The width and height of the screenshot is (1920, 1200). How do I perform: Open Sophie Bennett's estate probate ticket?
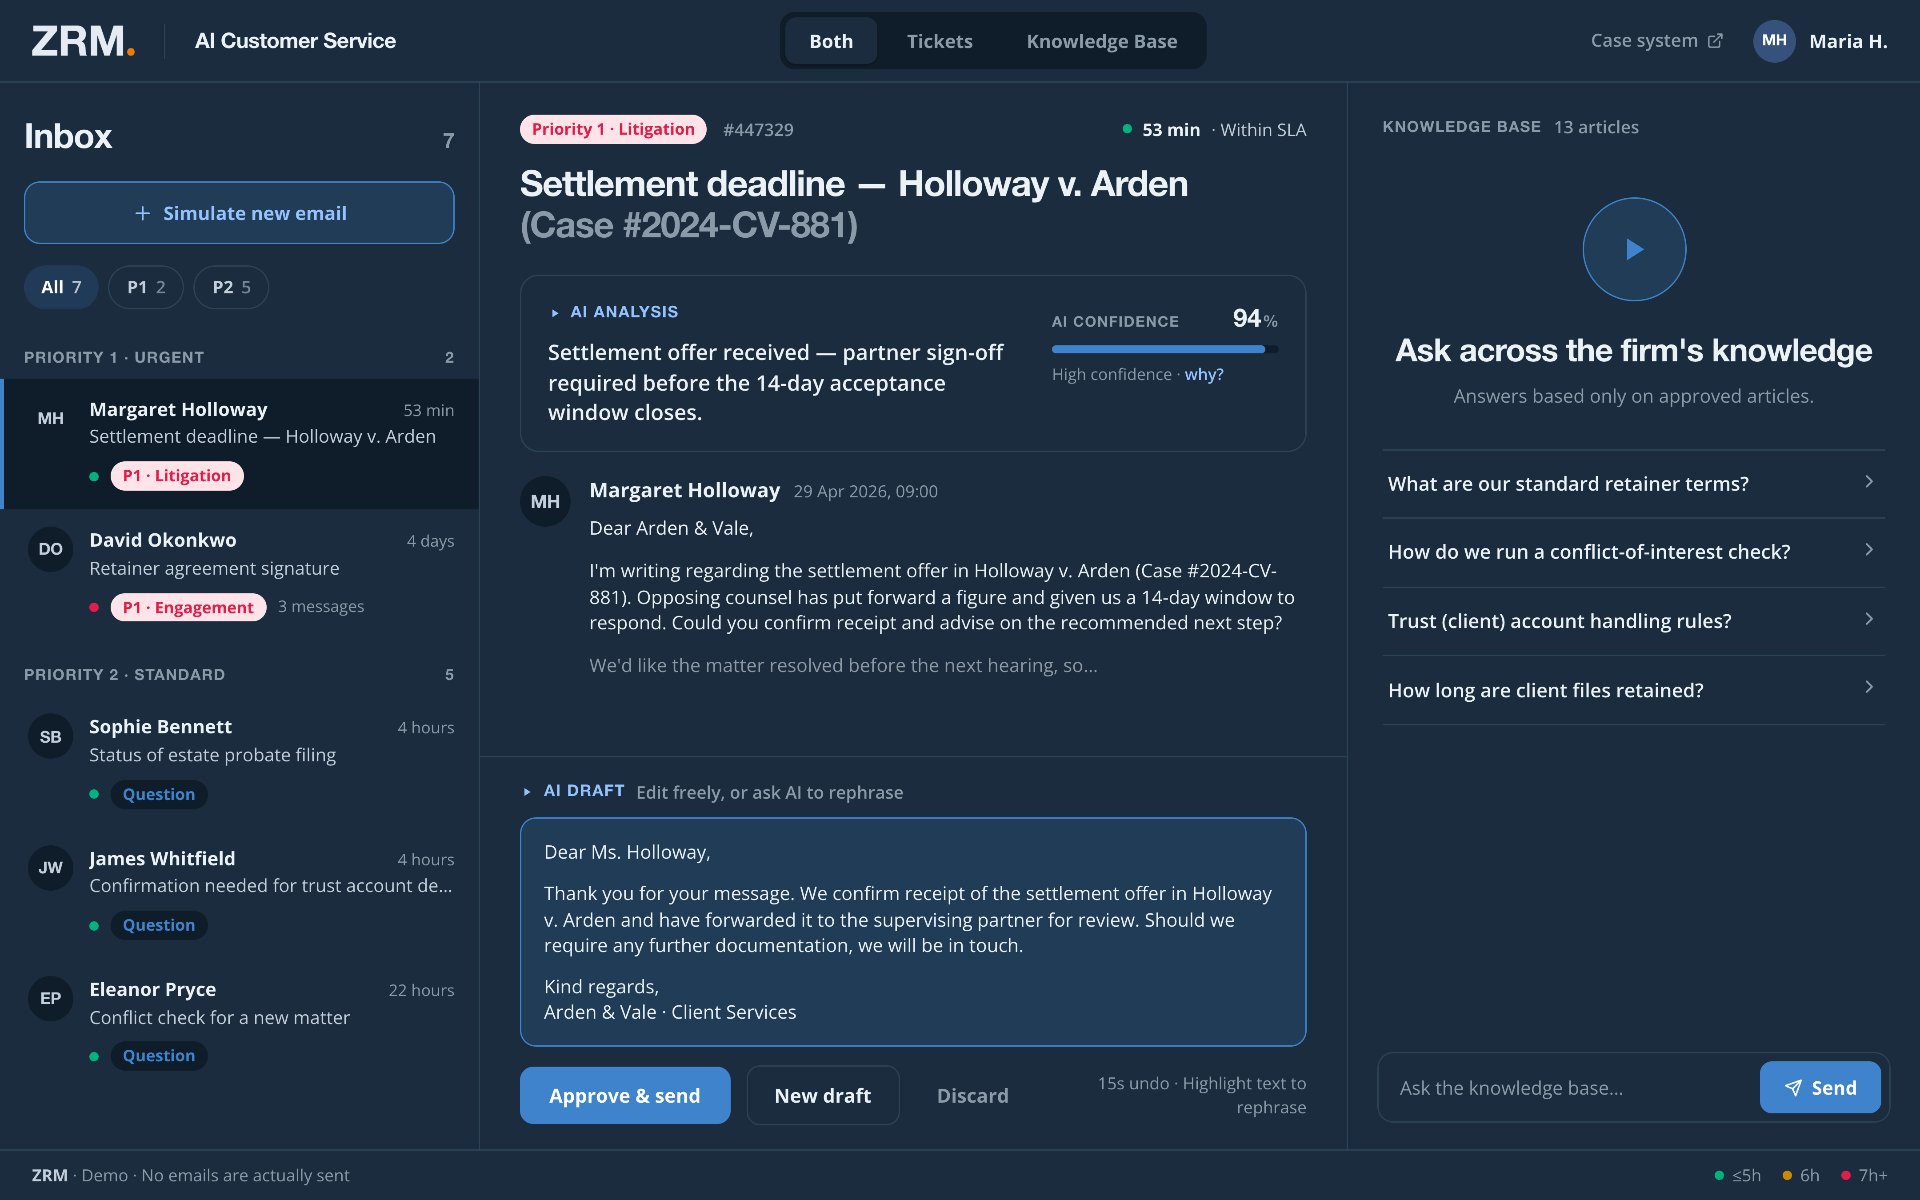241,761
